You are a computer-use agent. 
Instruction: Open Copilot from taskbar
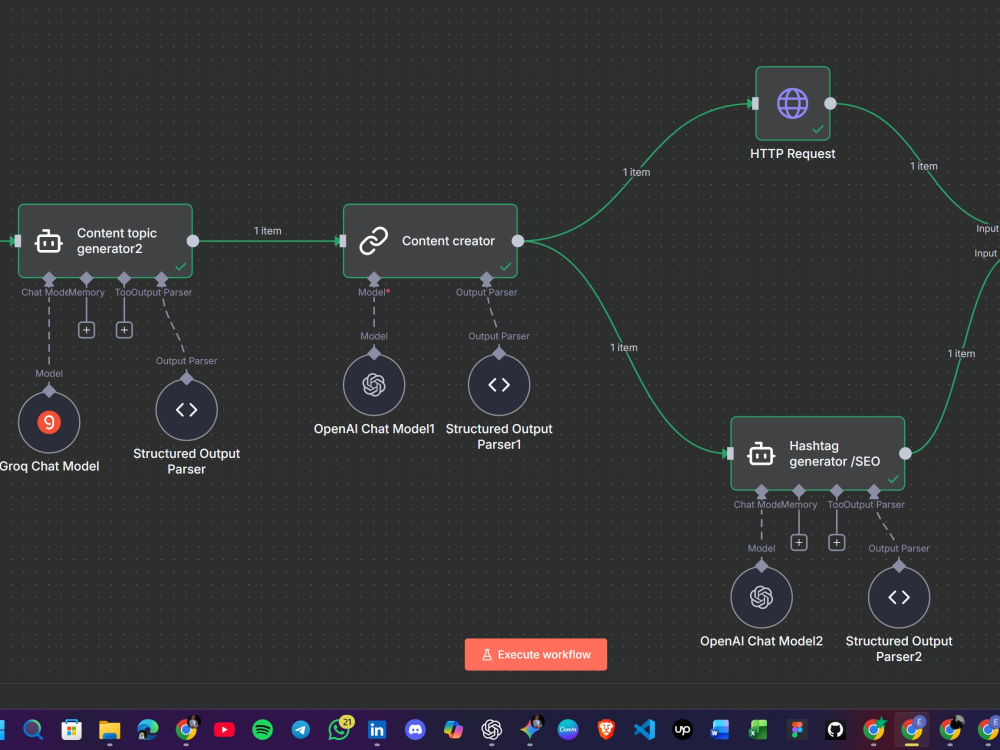(x=453, y=729)
